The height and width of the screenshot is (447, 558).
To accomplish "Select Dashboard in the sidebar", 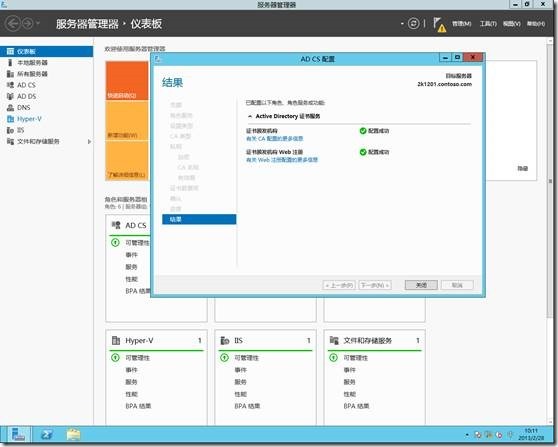I will 47,51.
